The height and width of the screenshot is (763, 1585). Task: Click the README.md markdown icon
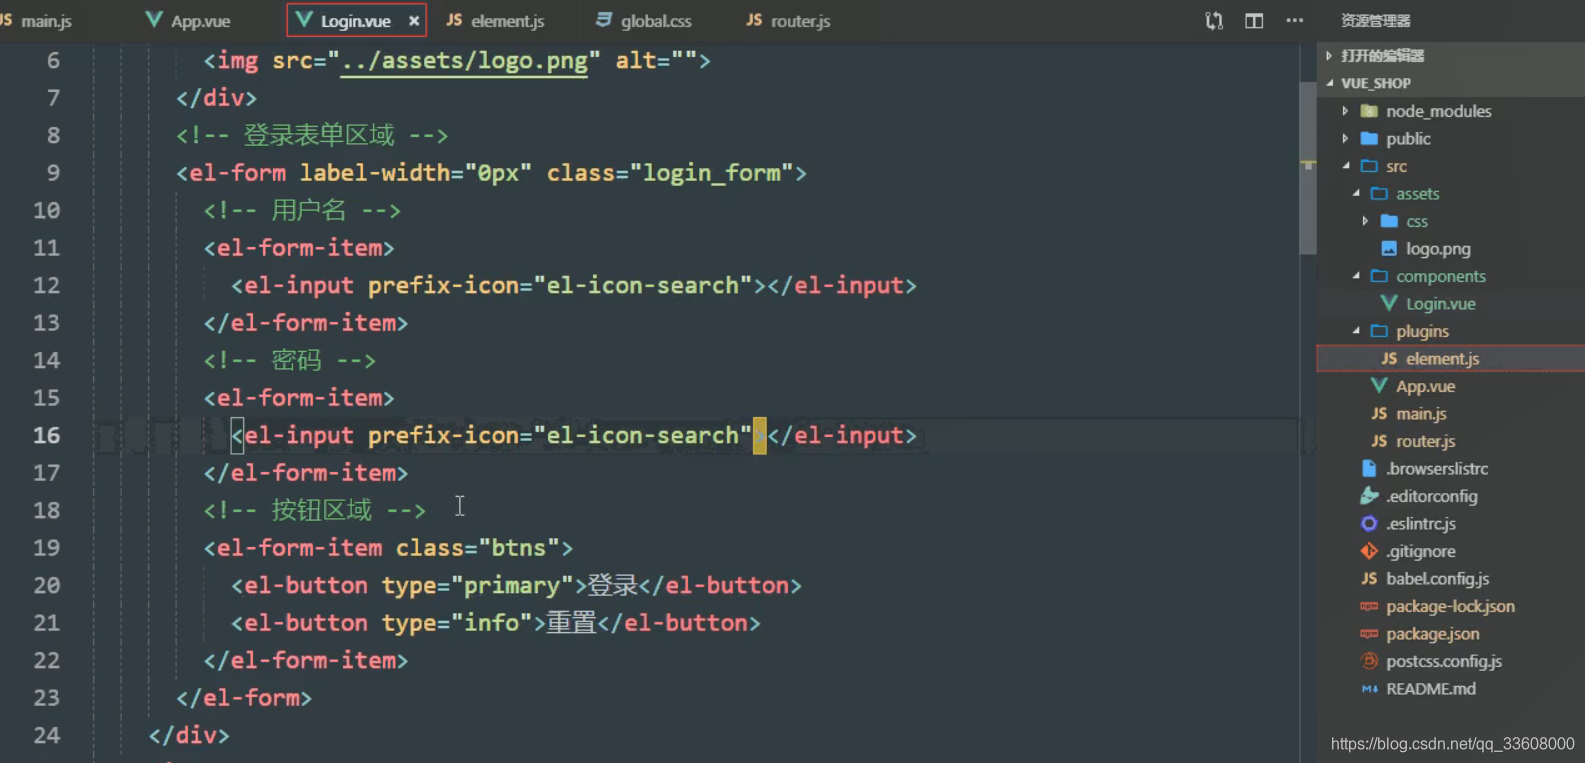[x=1369, y=688]
